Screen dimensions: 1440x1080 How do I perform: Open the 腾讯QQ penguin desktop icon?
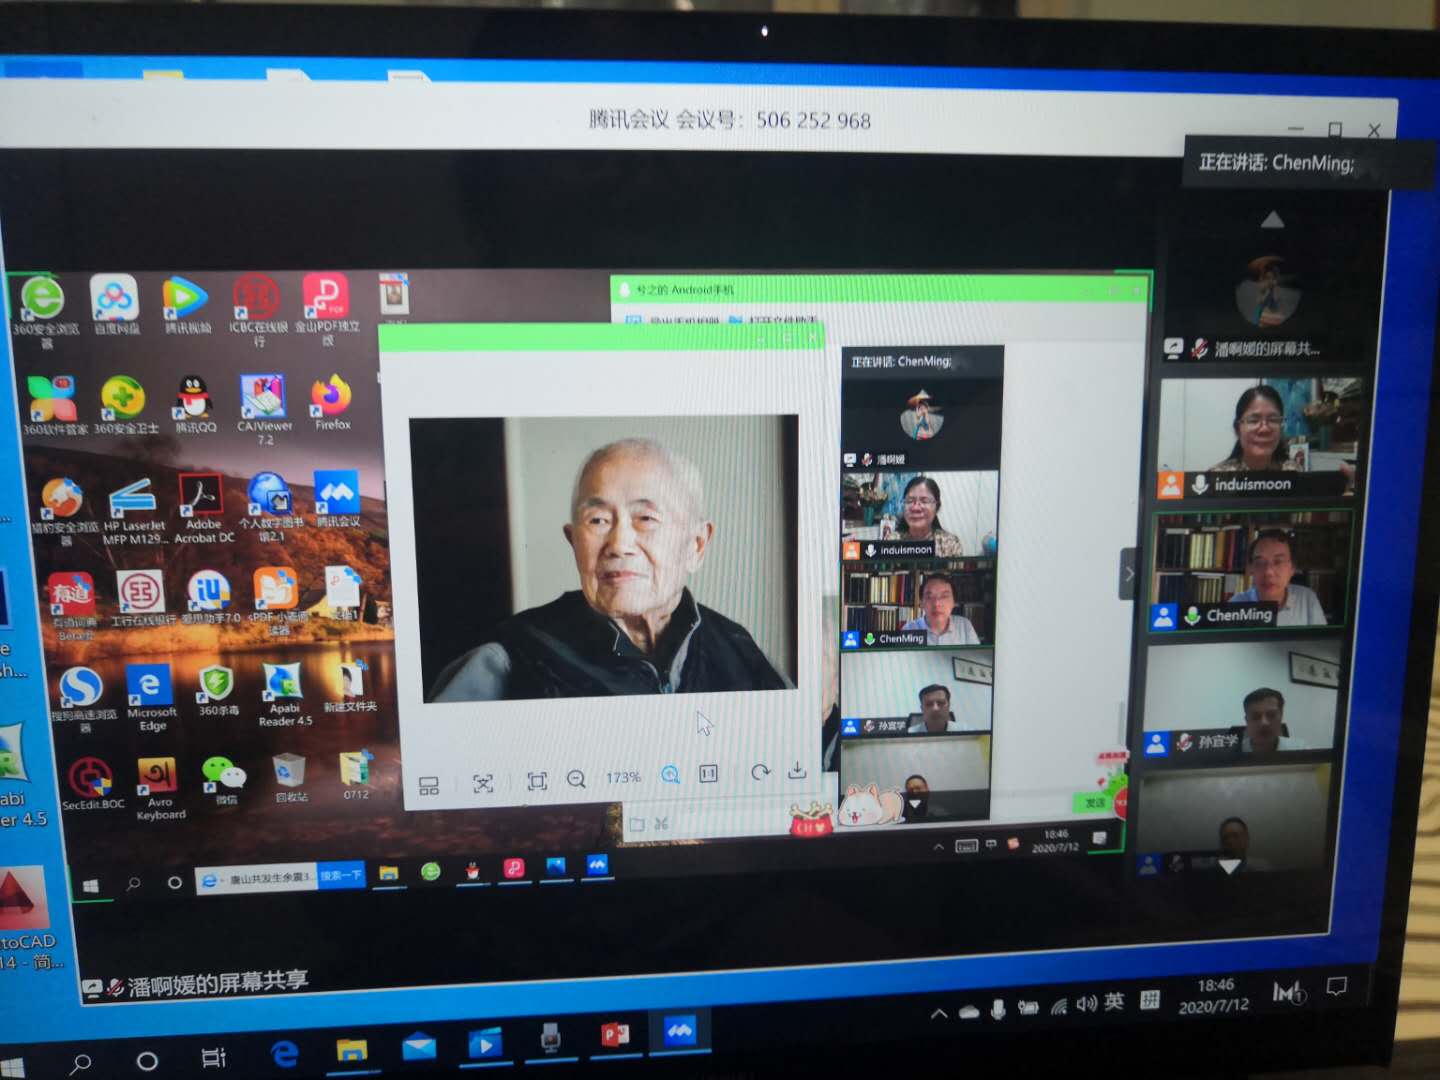pos(194,400)
